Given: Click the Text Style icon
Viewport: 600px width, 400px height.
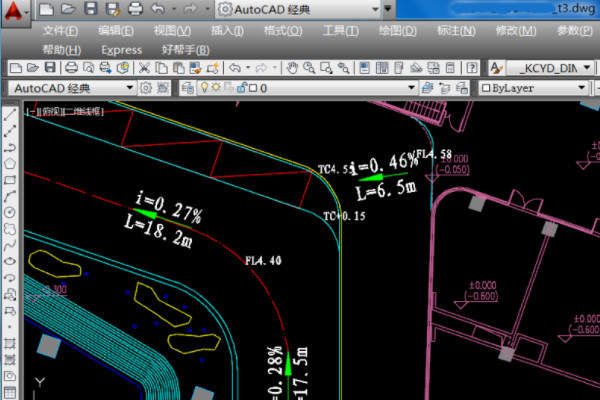Looking at the screenshot, I should [x=497, y=68].
